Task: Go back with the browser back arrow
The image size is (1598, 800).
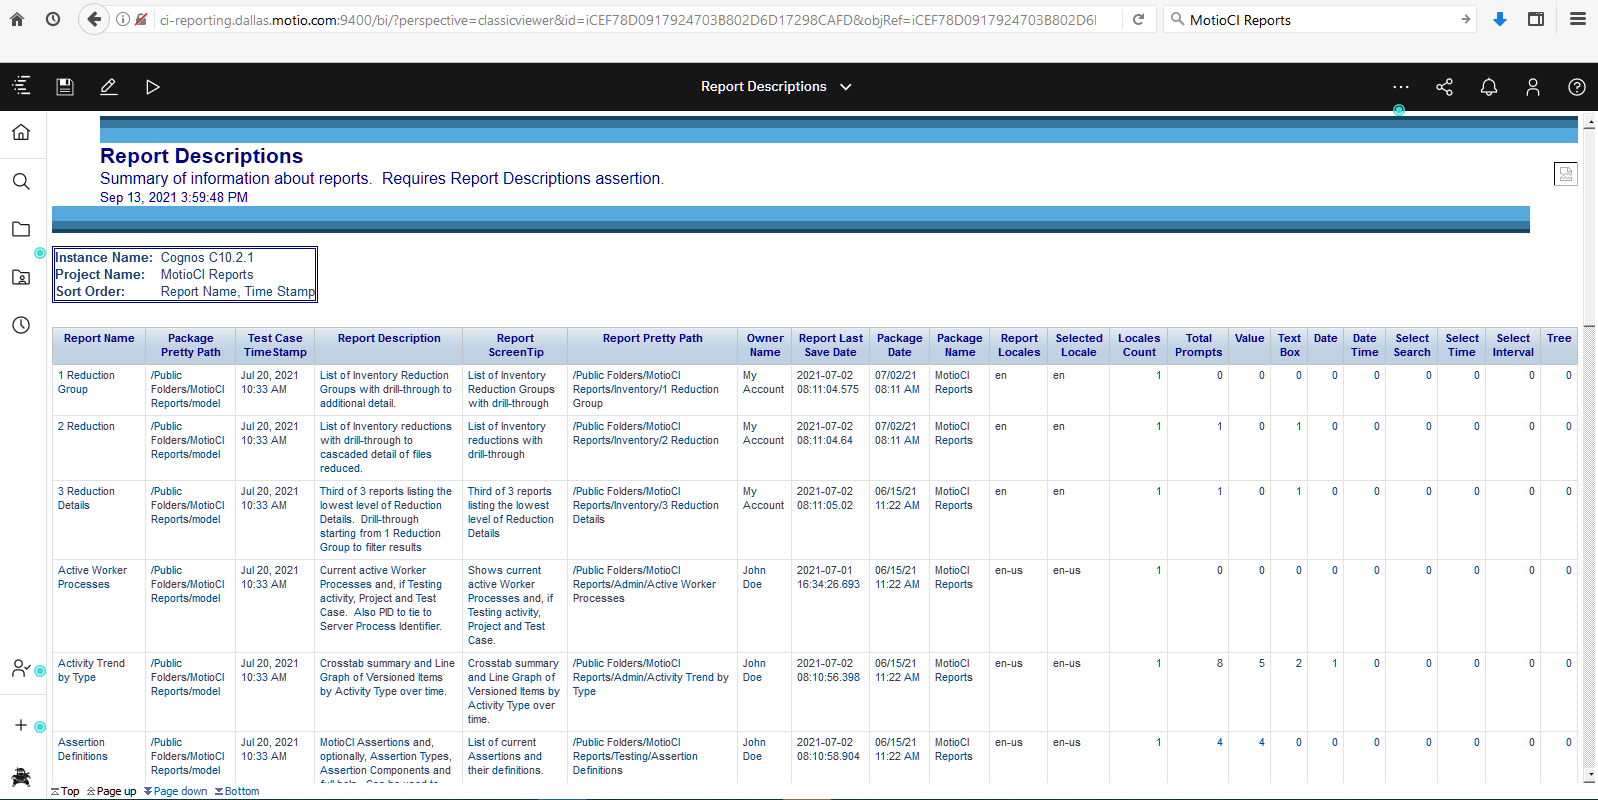Action: (94, 19)
